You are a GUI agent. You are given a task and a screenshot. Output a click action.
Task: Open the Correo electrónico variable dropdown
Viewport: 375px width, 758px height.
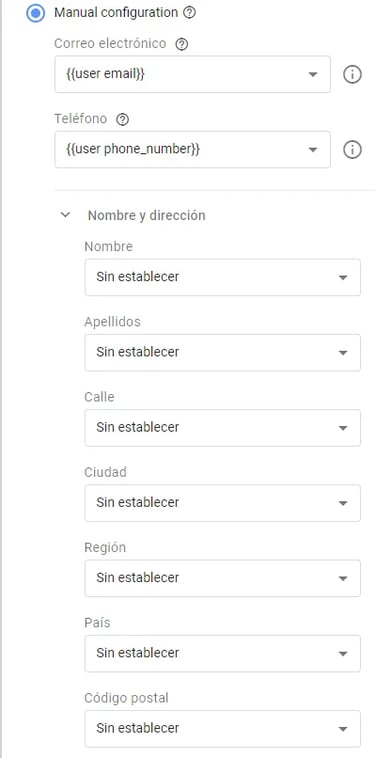click(192, 74)
